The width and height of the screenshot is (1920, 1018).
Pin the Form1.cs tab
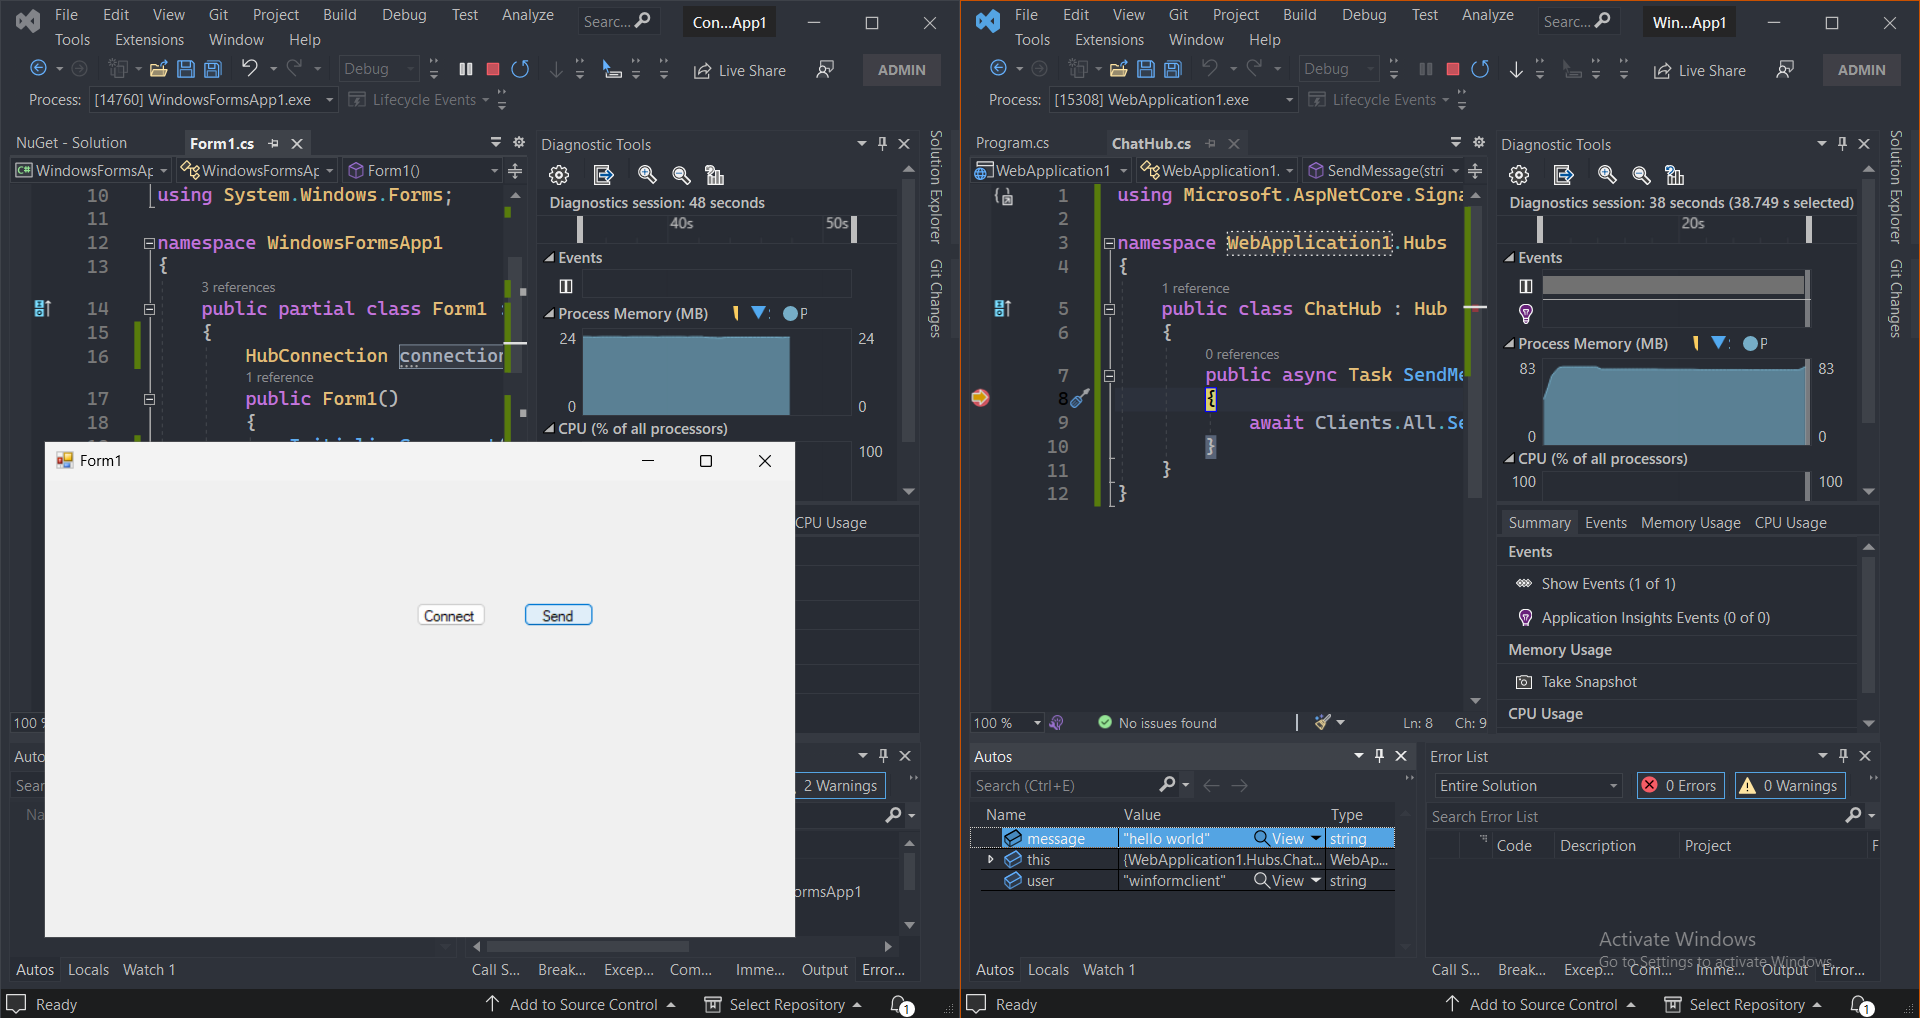point(273,144)
